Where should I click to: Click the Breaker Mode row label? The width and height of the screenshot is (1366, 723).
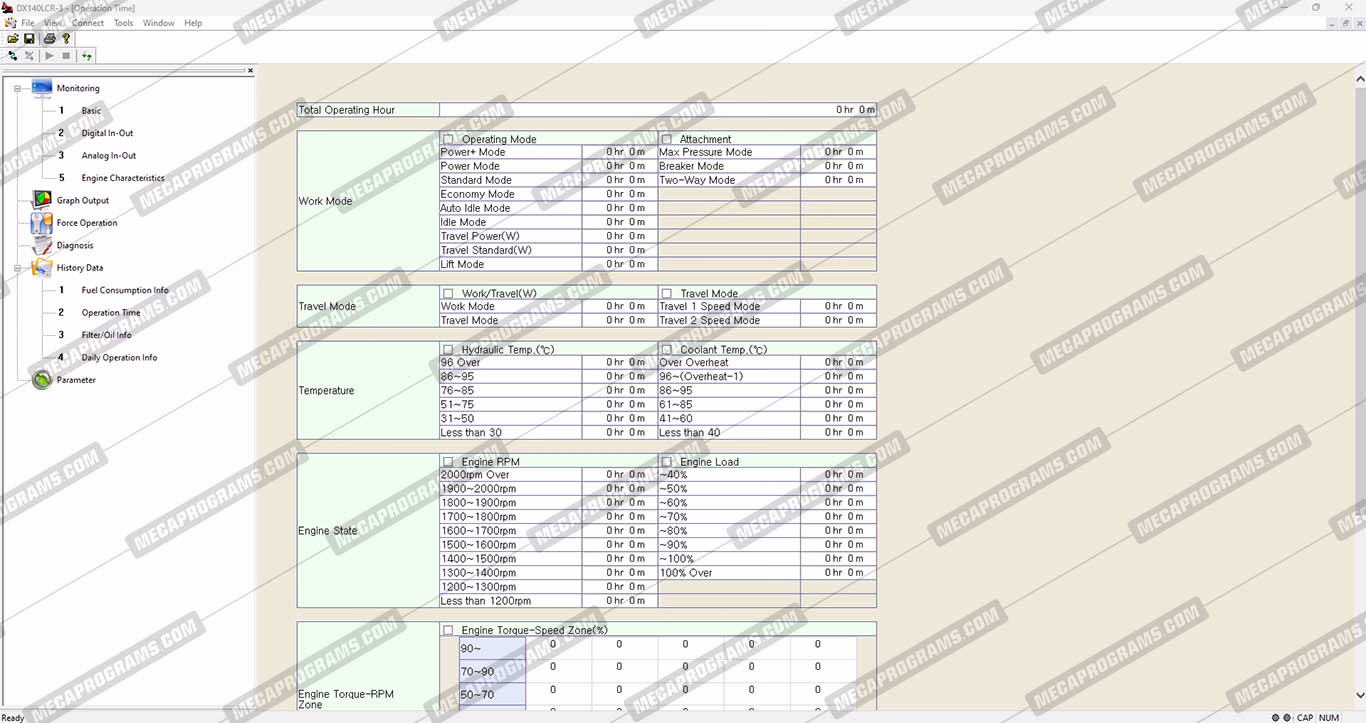(691, 166)
